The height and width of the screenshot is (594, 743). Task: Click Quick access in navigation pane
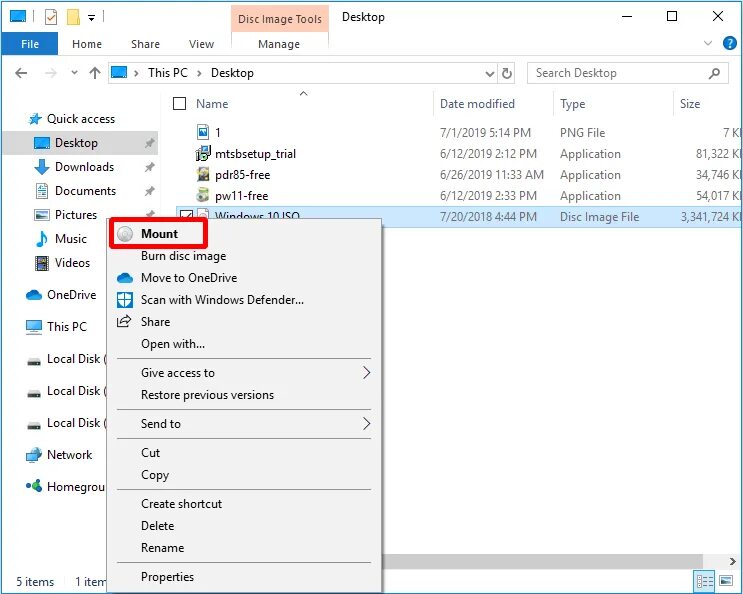pyautogui.click(x=81, y=119)
